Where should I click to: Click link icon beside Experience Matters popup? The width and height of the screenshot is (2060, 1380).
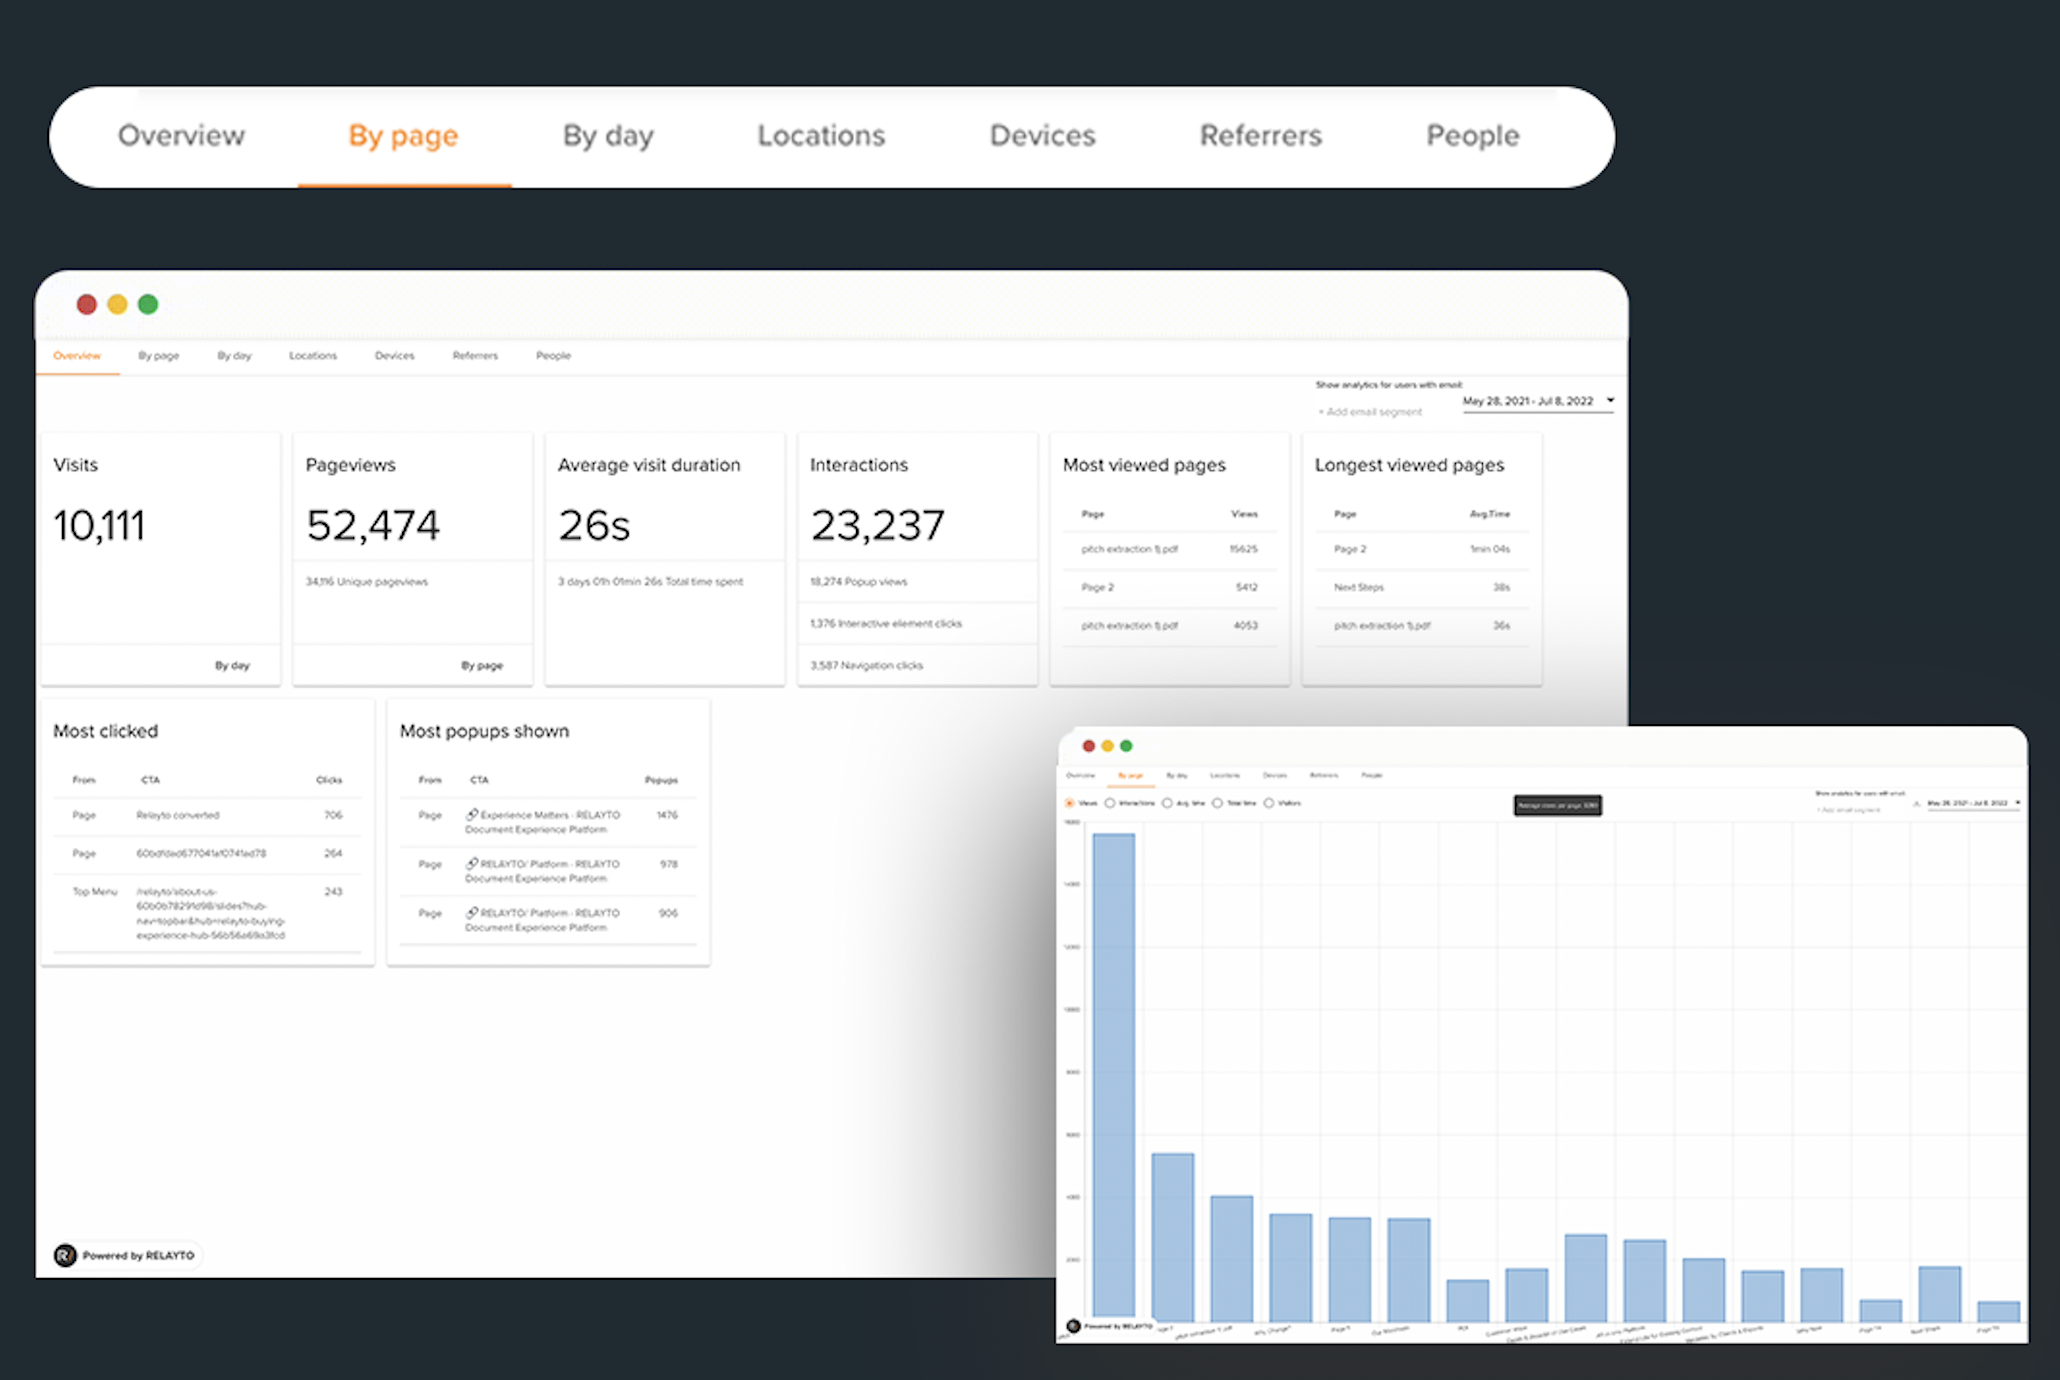pyautogui.click(x=472, y=814)
